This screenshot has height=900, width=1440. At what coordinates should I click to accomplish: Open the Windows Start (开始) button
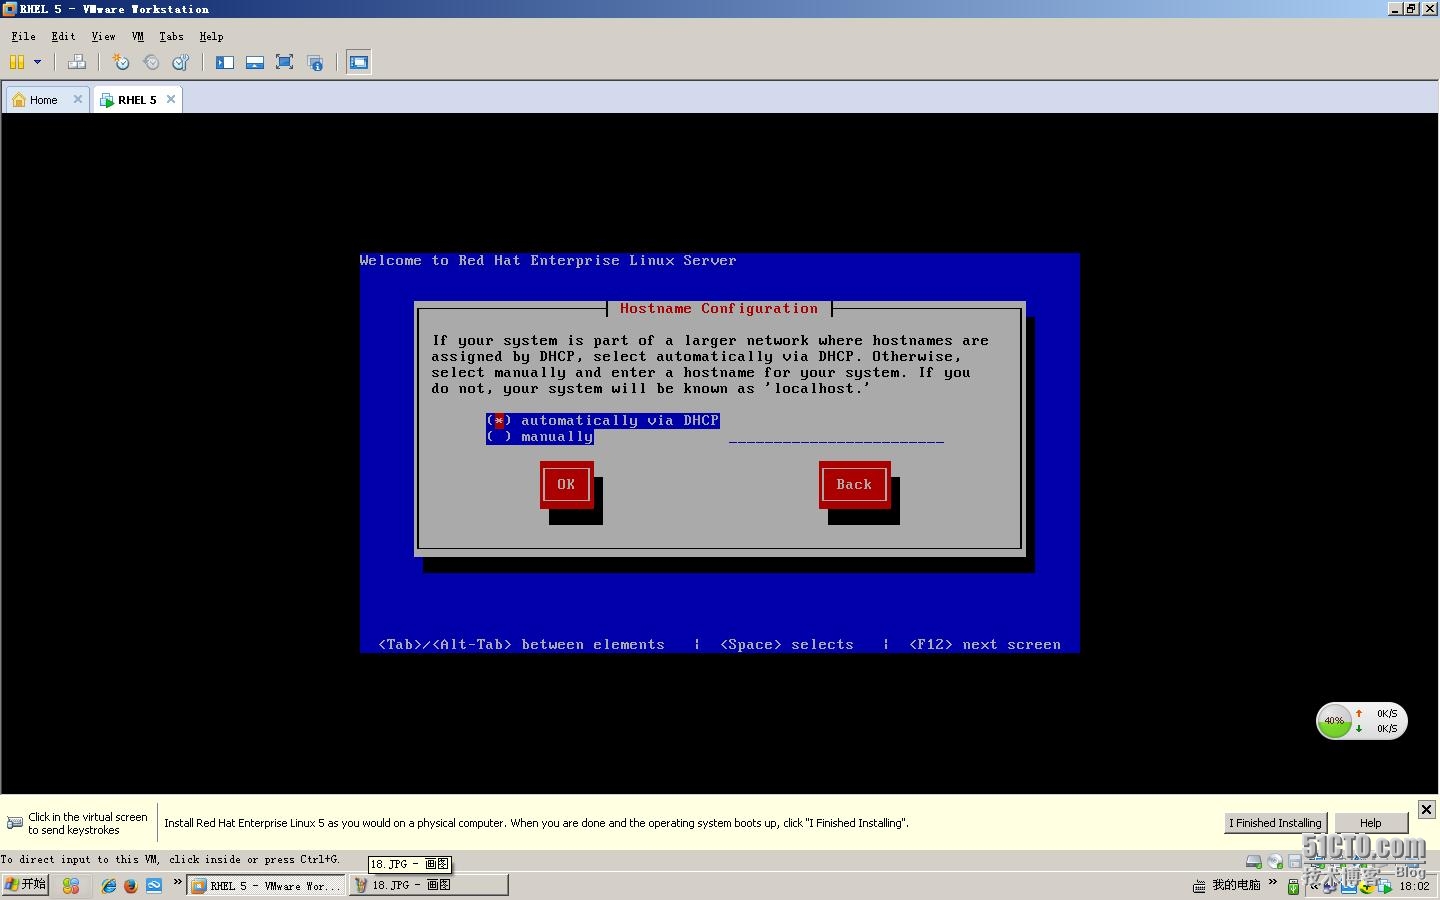(25, 885)
